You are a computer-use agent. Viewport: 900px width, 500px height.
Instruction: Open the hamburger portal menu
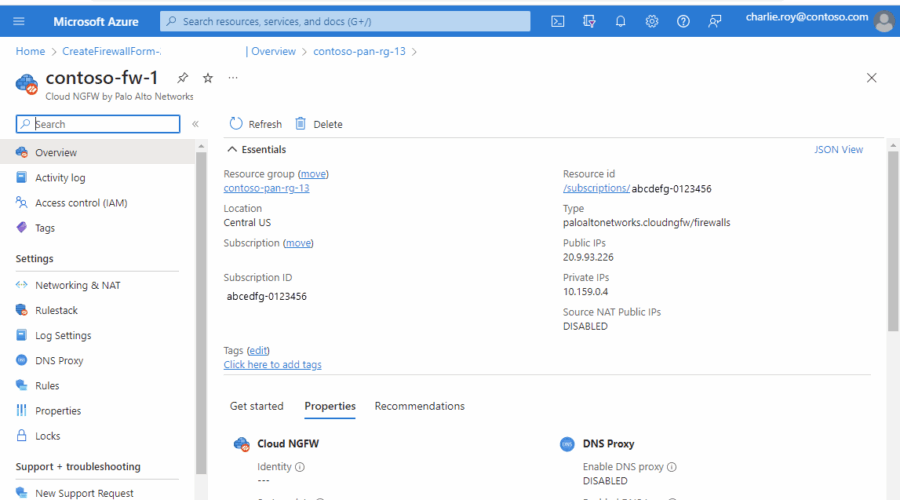coord(22,21)
